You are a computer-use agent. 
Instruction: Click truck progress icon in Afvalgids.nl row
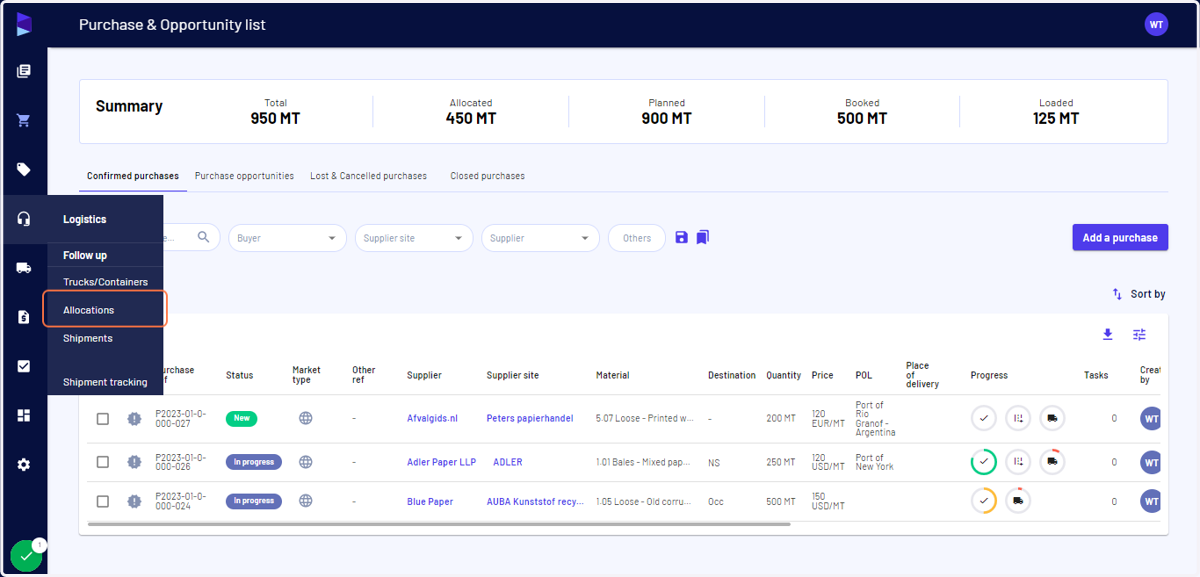[x=1052, y=418]
